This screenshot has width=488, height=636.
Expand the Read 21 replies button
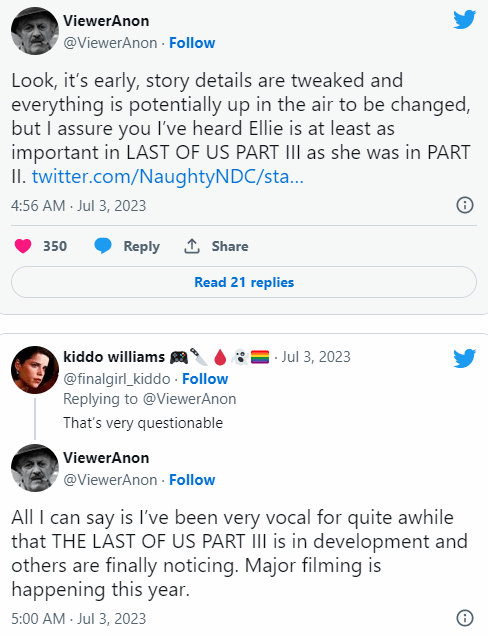(244, 282)
